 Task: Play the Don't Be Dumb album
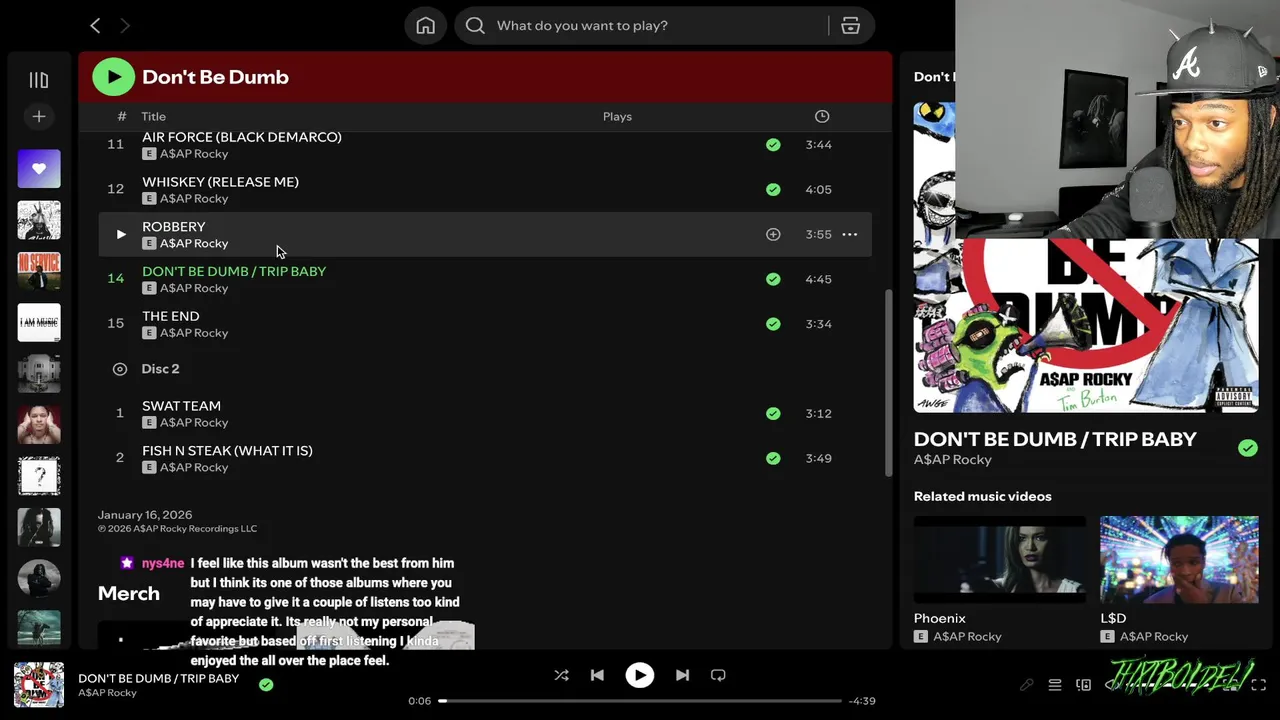click(x=114, y=77)
